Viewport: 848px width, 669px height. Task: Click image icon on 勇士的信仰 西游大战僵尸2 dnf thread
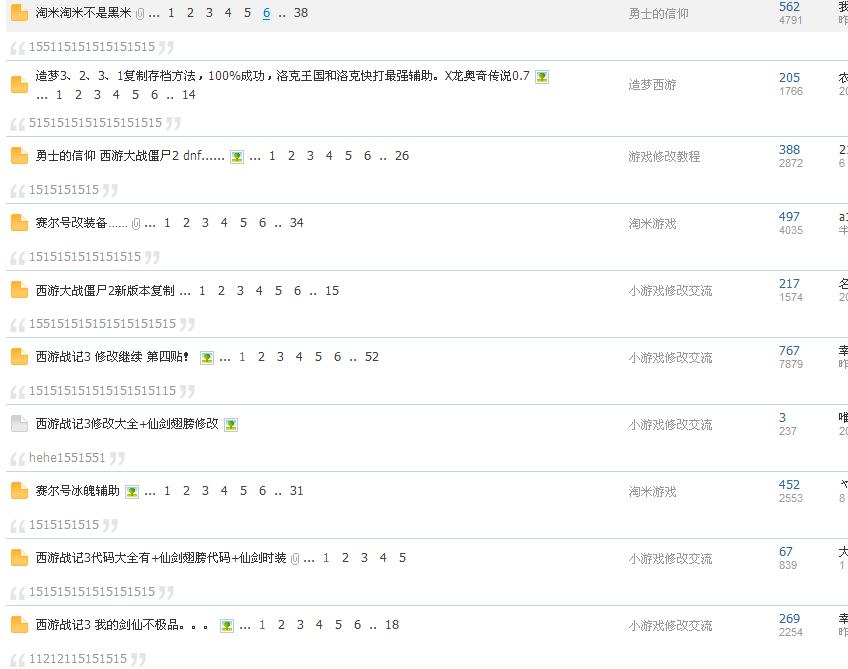point(237,157)
